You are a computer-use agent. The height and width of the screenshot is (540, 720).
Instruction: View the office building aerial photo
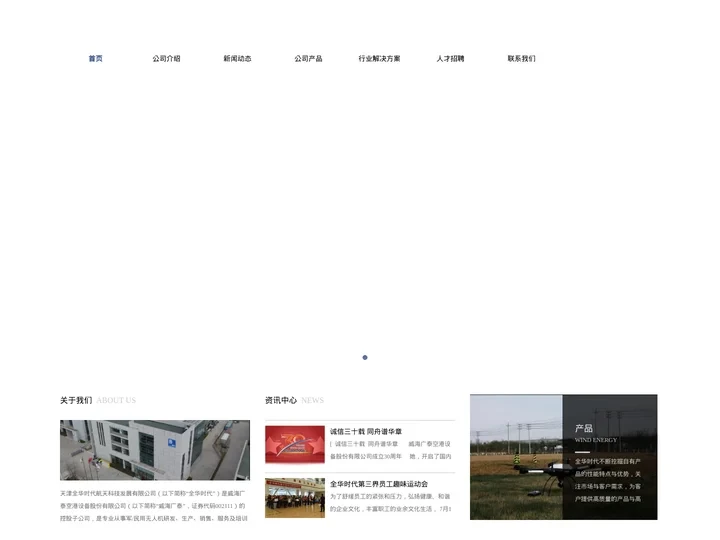click(x=155, y=450)
